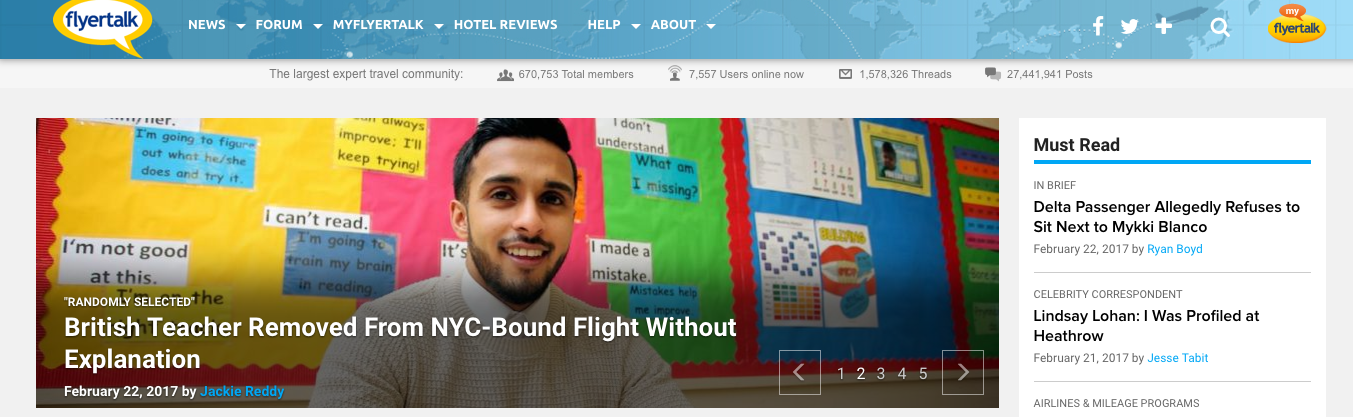This screenshot has width=1353, height=417.
Task: Open the Delta Passenger Mykki Blanco article
Action: tap(1167, 216)
